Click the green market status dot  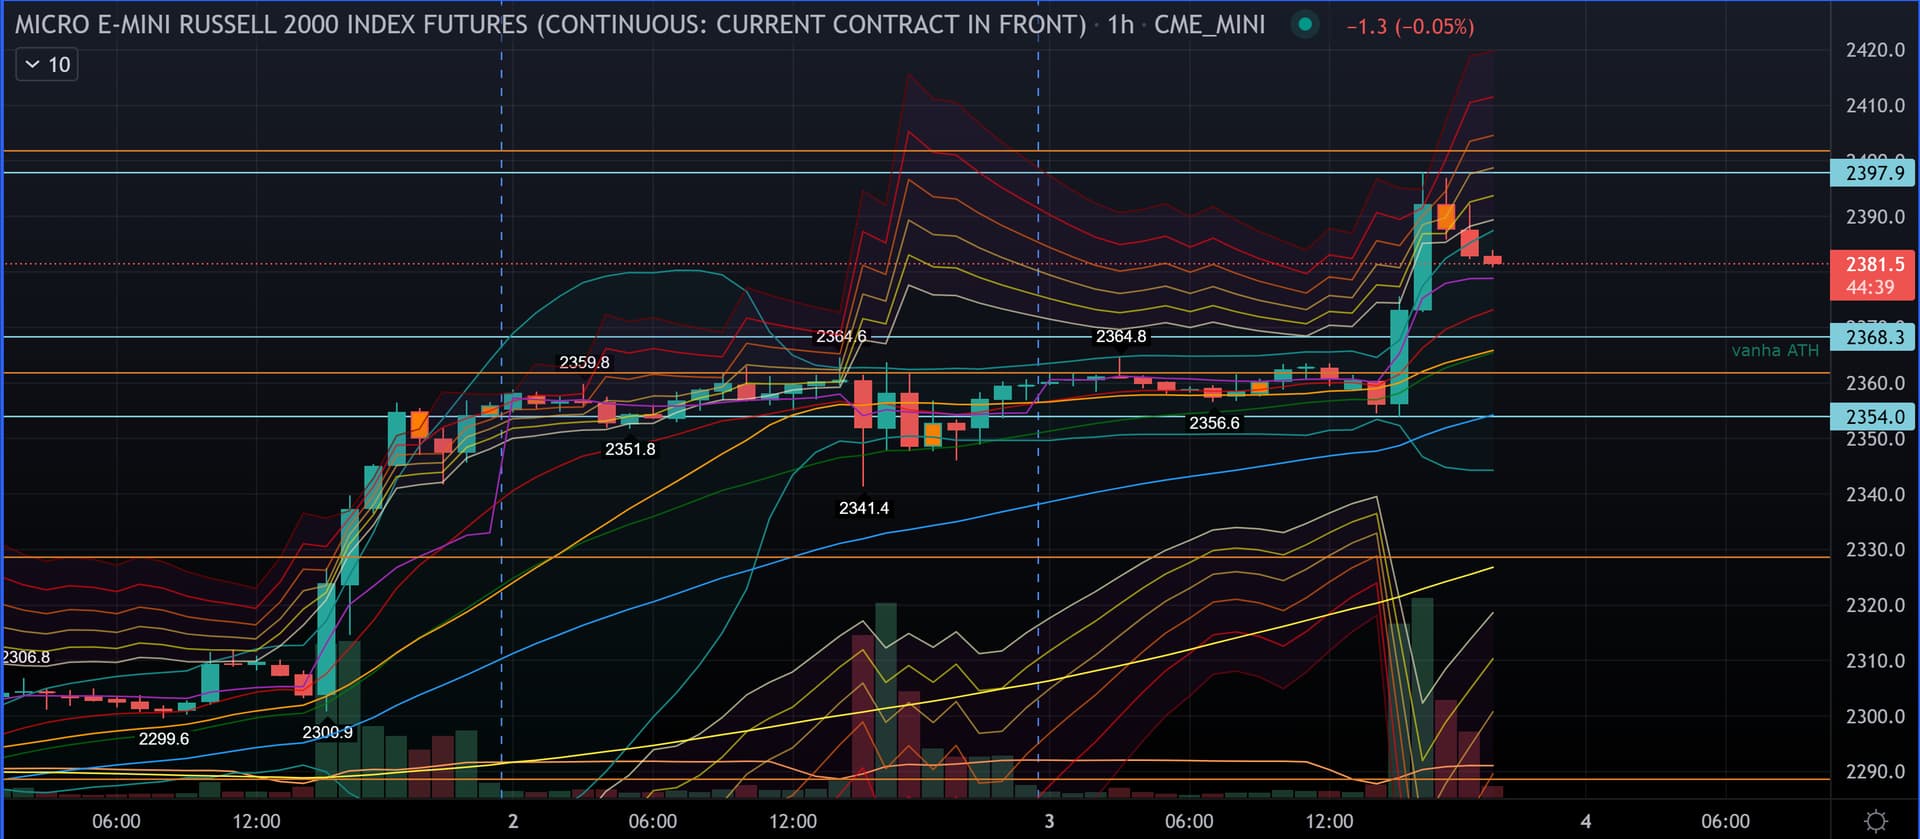[1305, 24]
